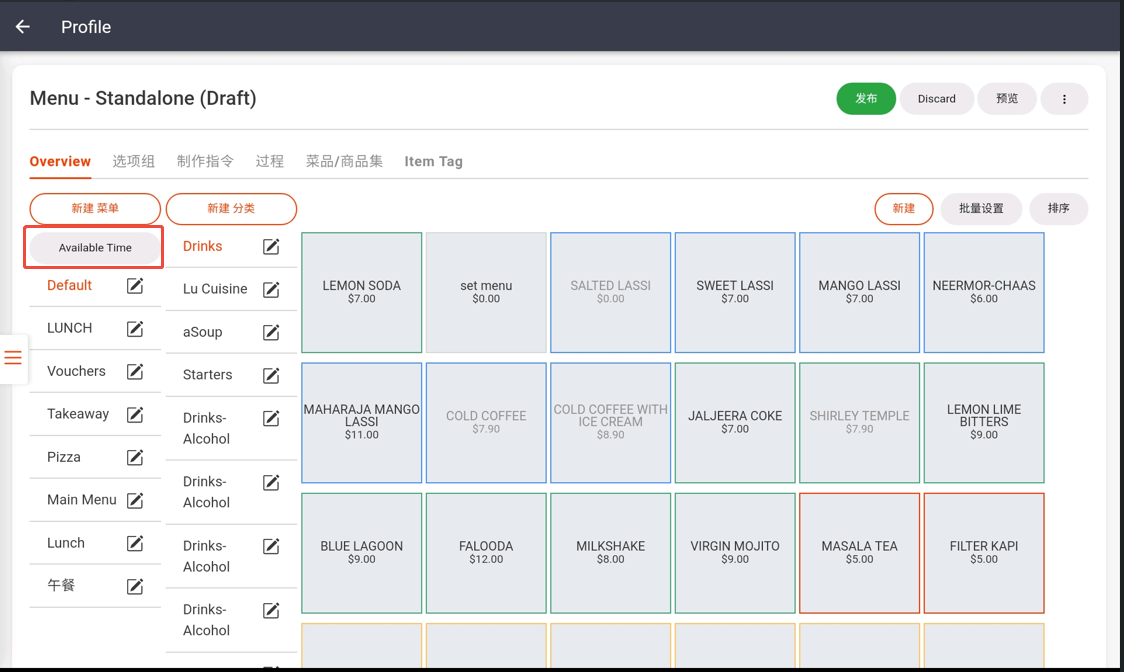The width and height of the screenshot is (1124, 672).
Task: Open the LEMON LIME BITTERS item tile
Action: (x=984, y=423)
